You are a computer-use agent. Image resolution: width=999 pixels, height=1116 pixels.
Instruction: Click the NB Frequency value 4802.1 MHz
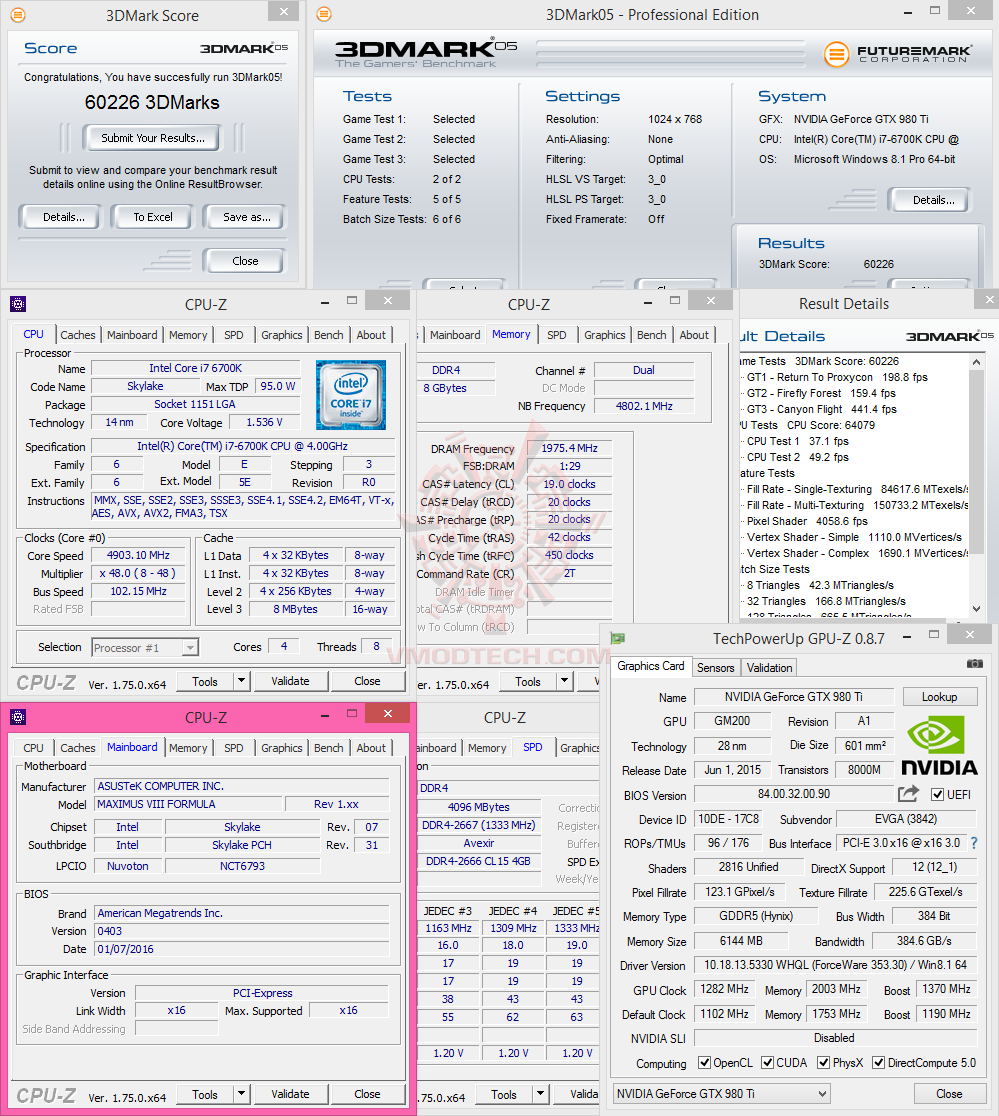(x=644, y=406)
